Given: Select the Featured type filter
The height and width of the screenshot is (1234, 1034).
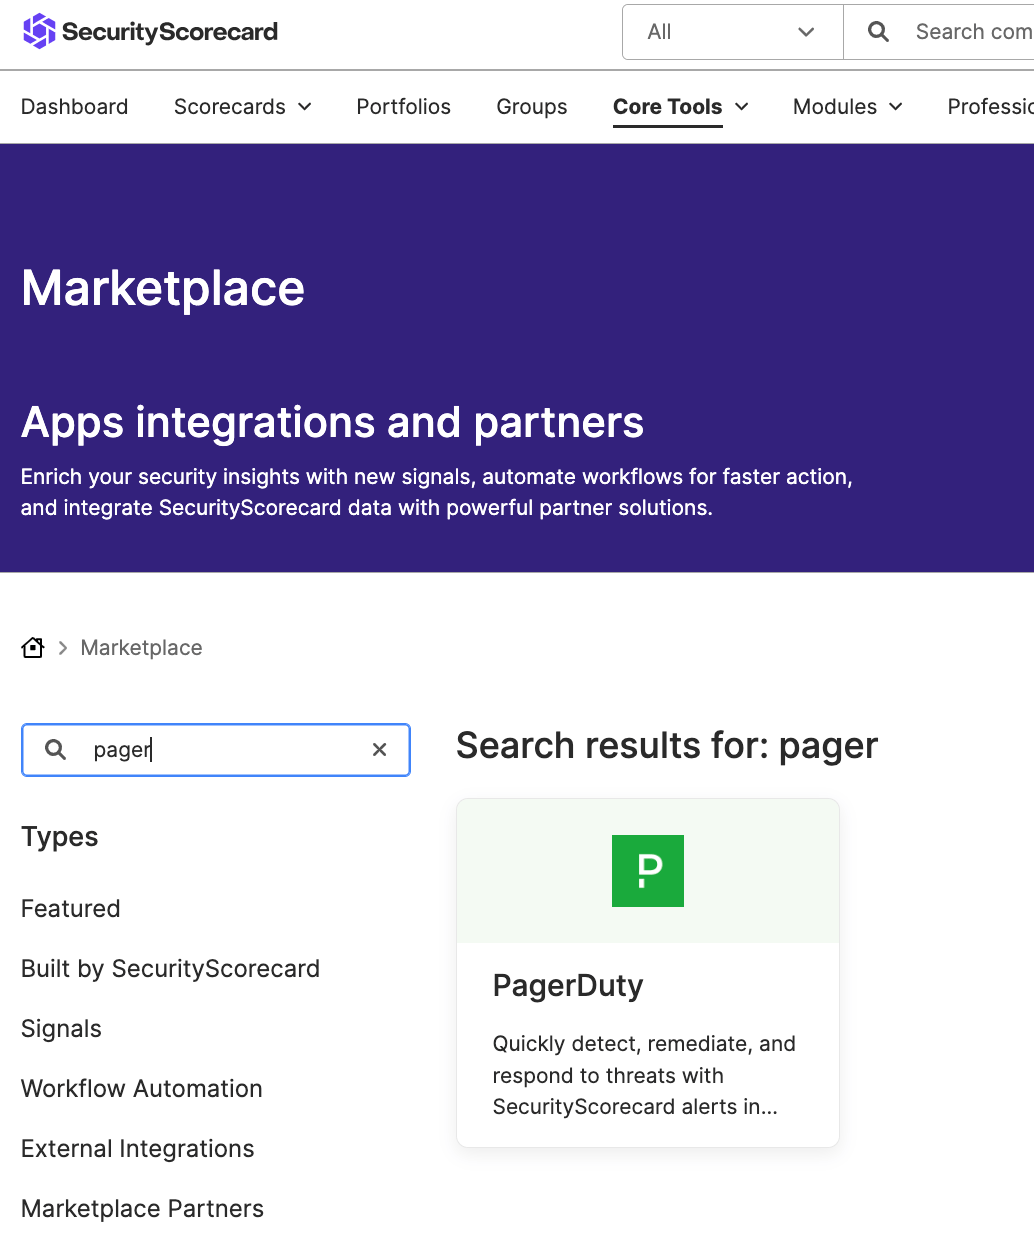Looking at the screenshot, I should point(70,908).
